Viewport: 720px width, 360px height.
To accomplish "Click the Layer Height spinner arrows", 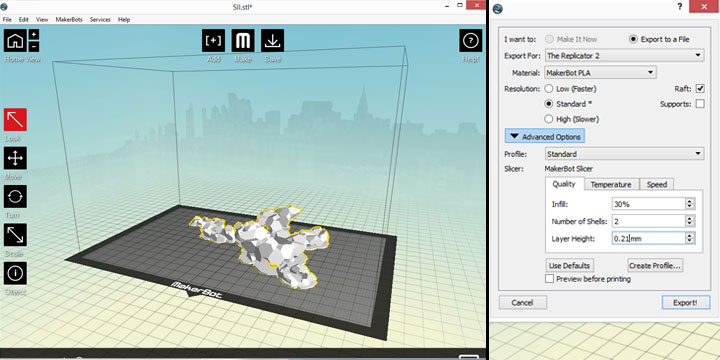I will point(690,238).
